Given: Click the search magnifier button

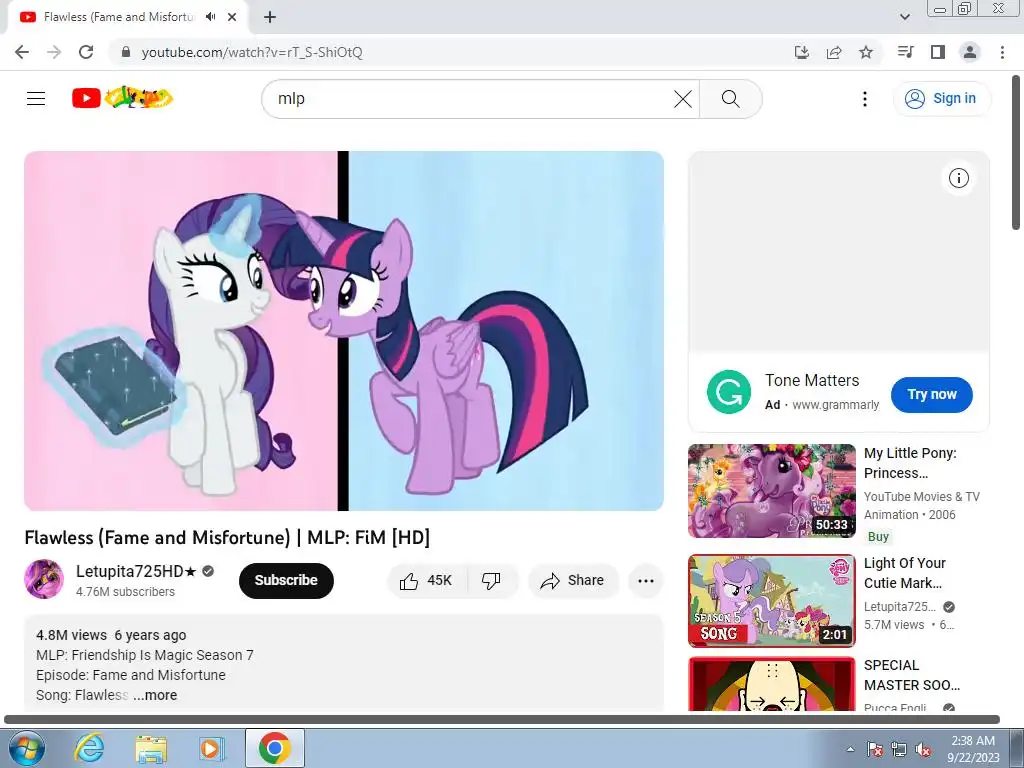Looking at the screenshot, I should (731, 99).
